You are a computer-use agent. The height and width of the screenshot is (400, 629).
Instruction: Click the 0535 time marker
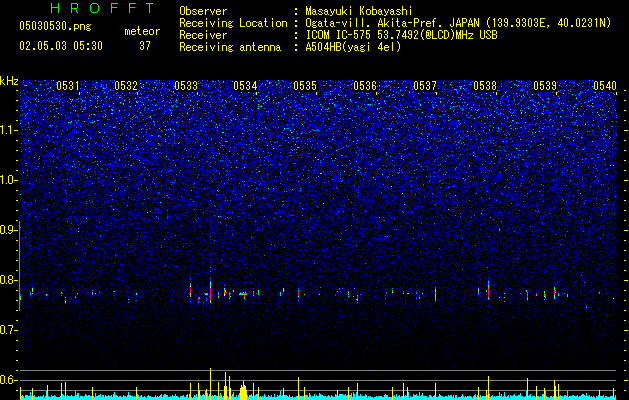[x=305, y=86]
